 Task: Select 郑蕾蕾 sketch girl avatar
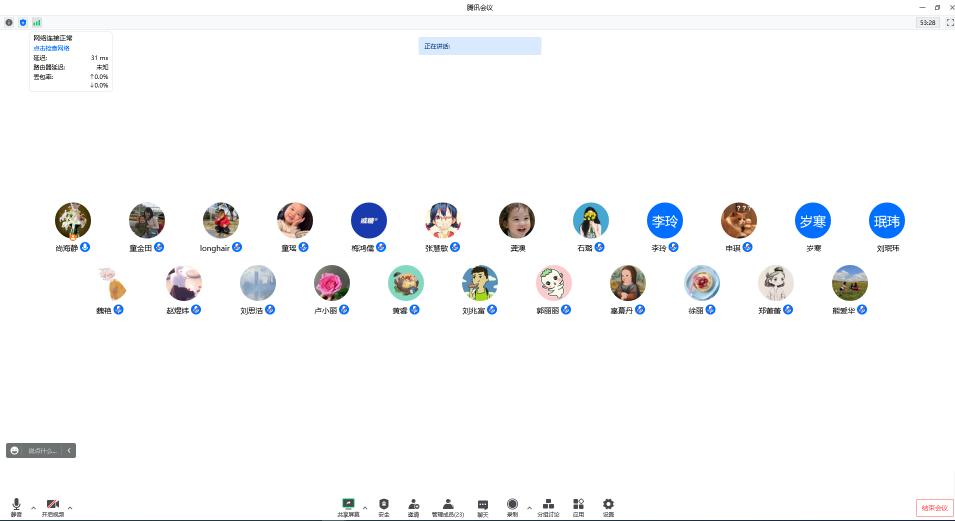[776, 283]
